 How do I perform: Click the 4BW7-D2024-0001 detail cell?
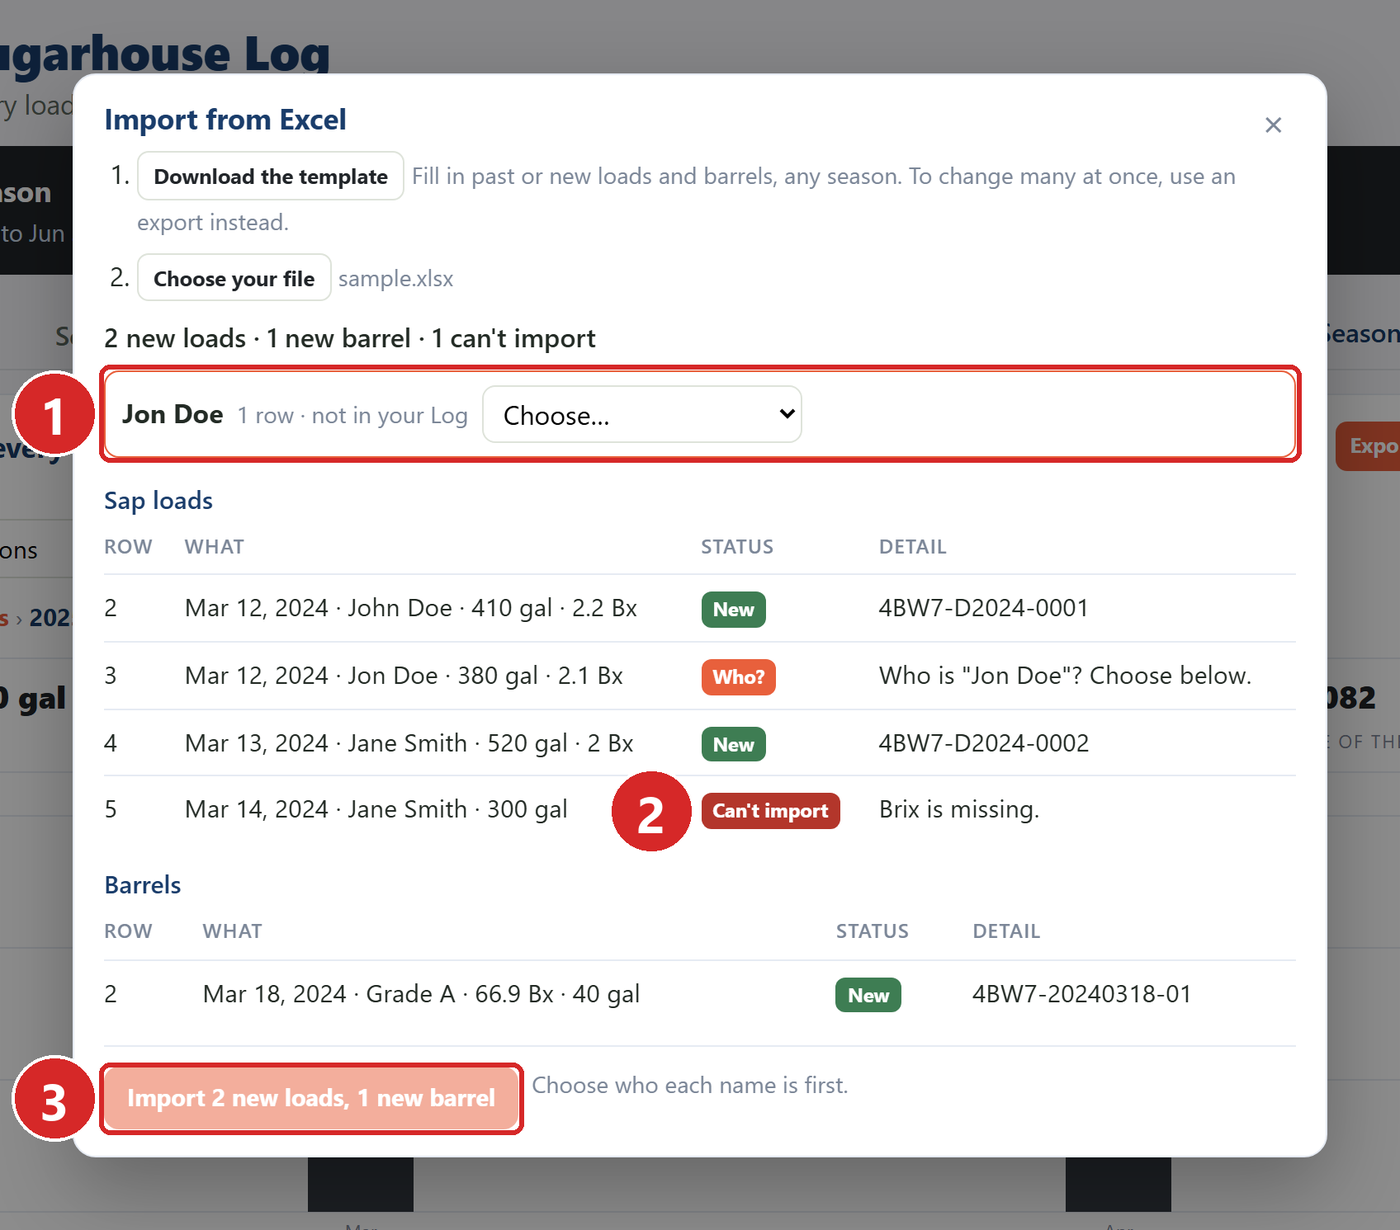point(984,608)
